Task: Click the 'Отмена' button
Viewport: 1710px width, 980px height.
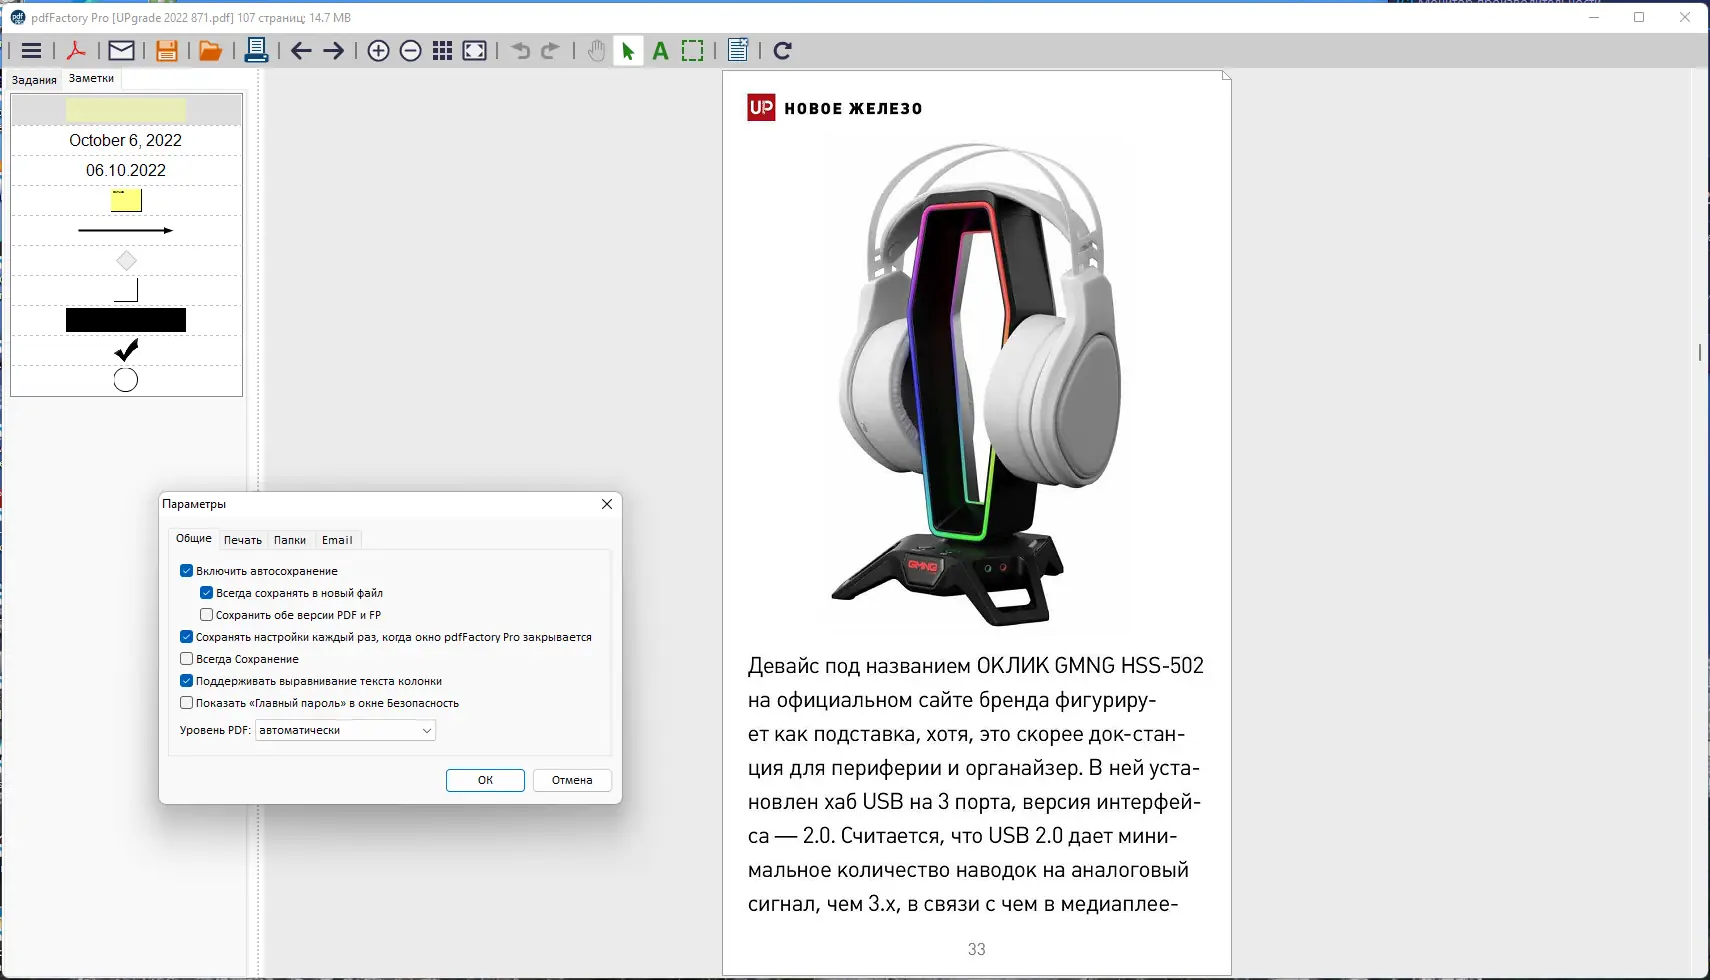Action: (x=572, y=780)
